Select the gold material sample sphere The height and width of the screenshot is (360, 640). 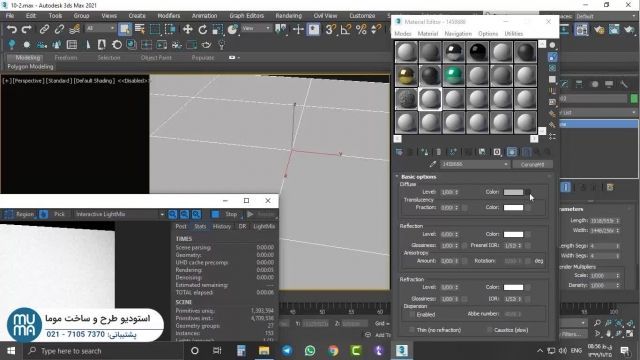click(x=406, y=75)
